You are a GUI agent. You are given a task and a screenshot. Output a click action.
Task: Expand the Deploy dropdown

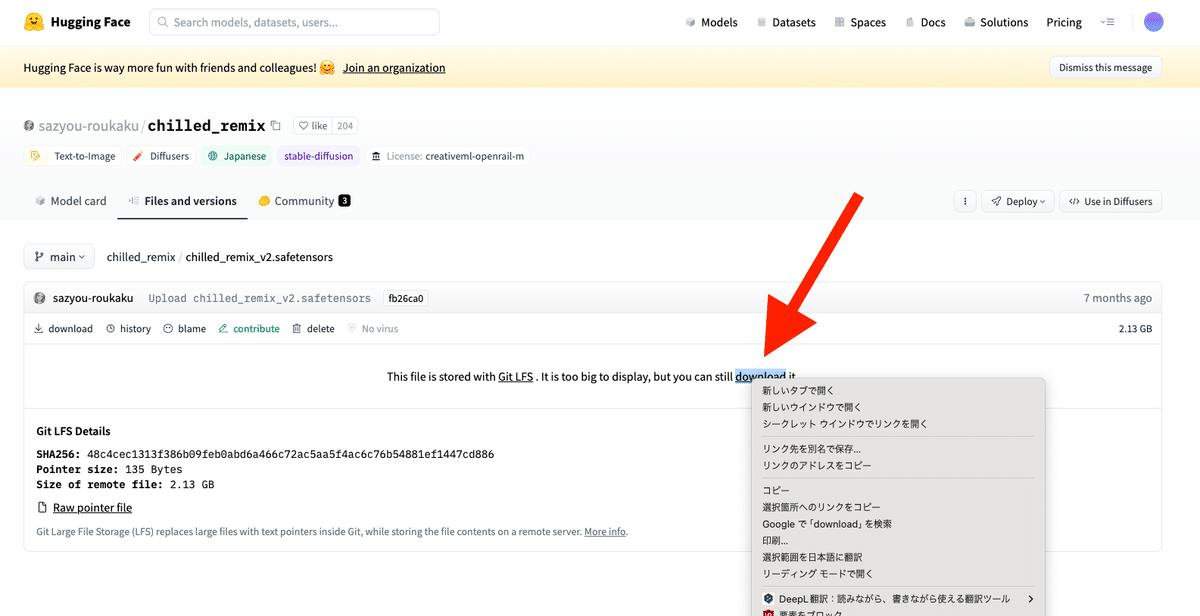pos(1018,201)
